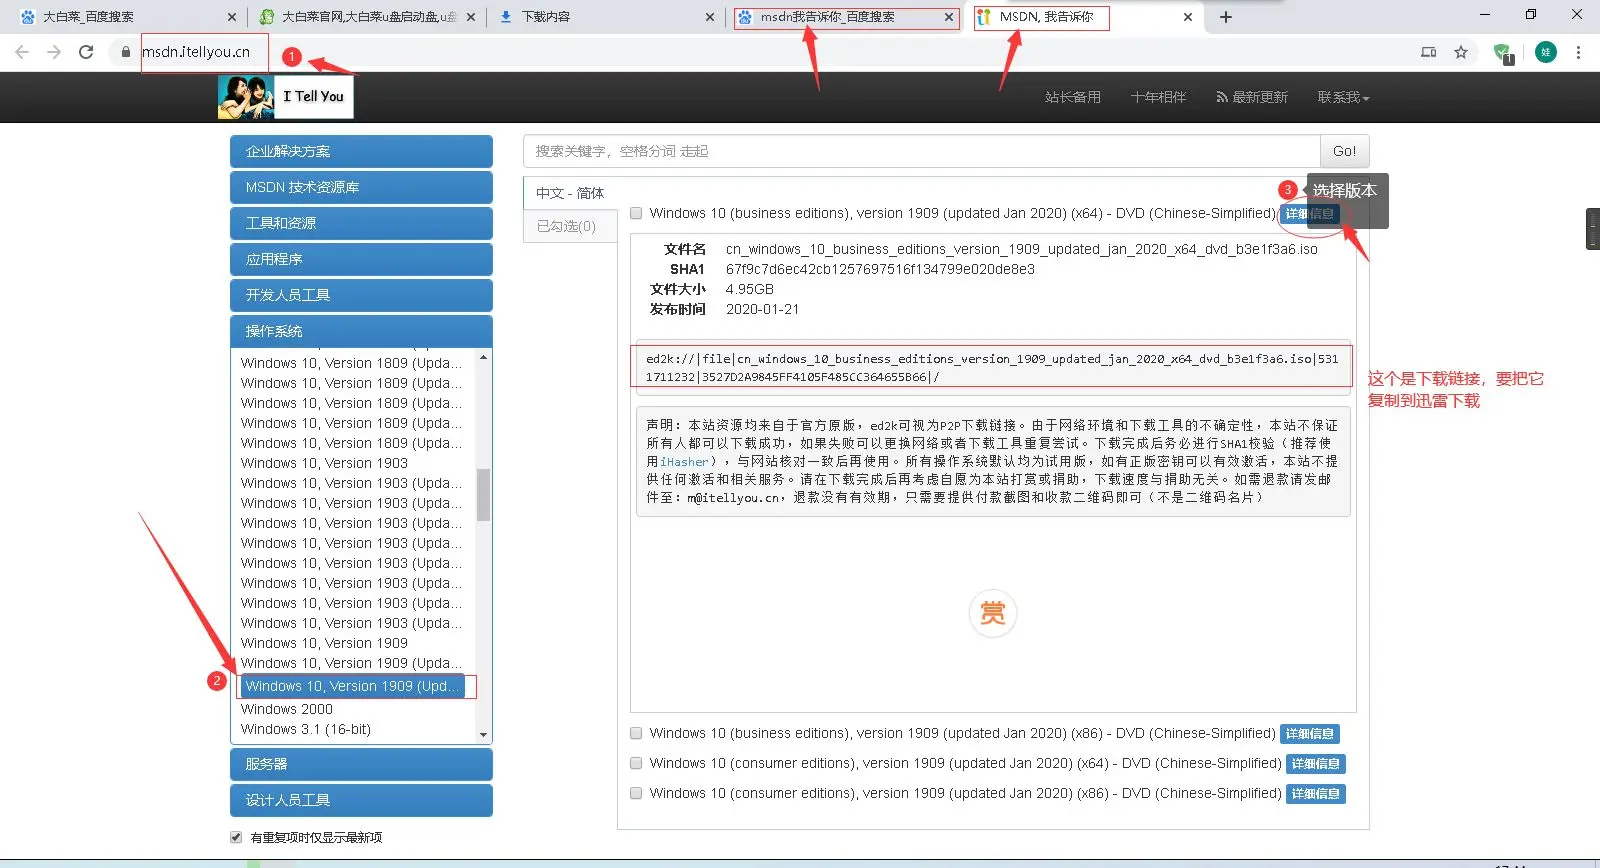Screen dimensions: 1600x868
Task: Click the highlighted Windows 10, Version 1909 (Upd… item
Action: [352, 686]
